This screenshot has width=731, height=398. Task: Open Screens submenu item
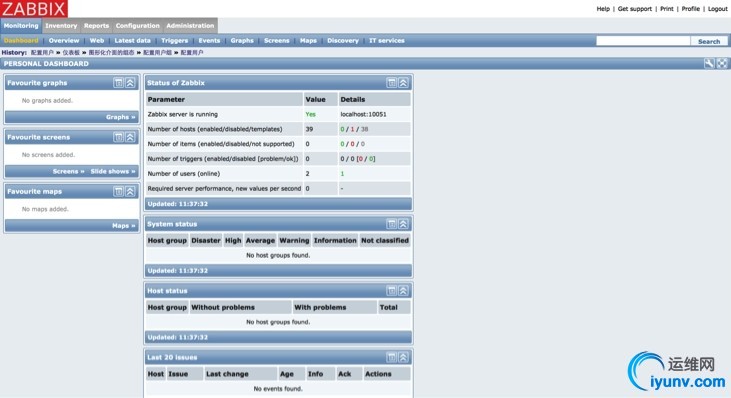(x=276, y=41)
